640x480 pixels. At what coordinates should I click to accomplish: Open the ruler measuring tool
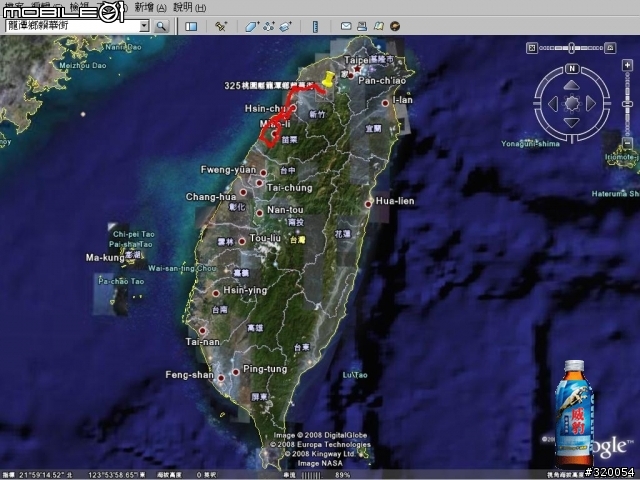click(315, 27)
